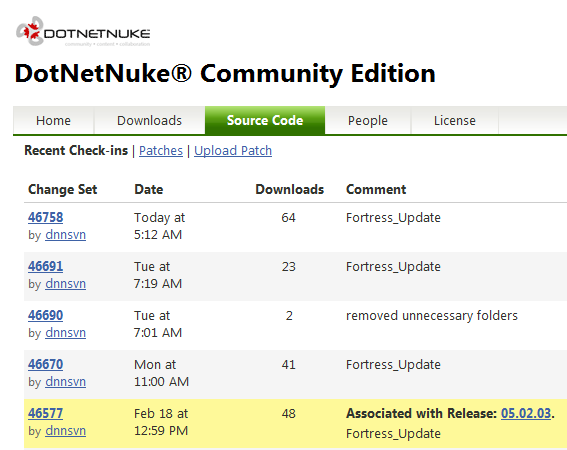Click the Upload Patch link
567x450 pixels.
point(233,150)
